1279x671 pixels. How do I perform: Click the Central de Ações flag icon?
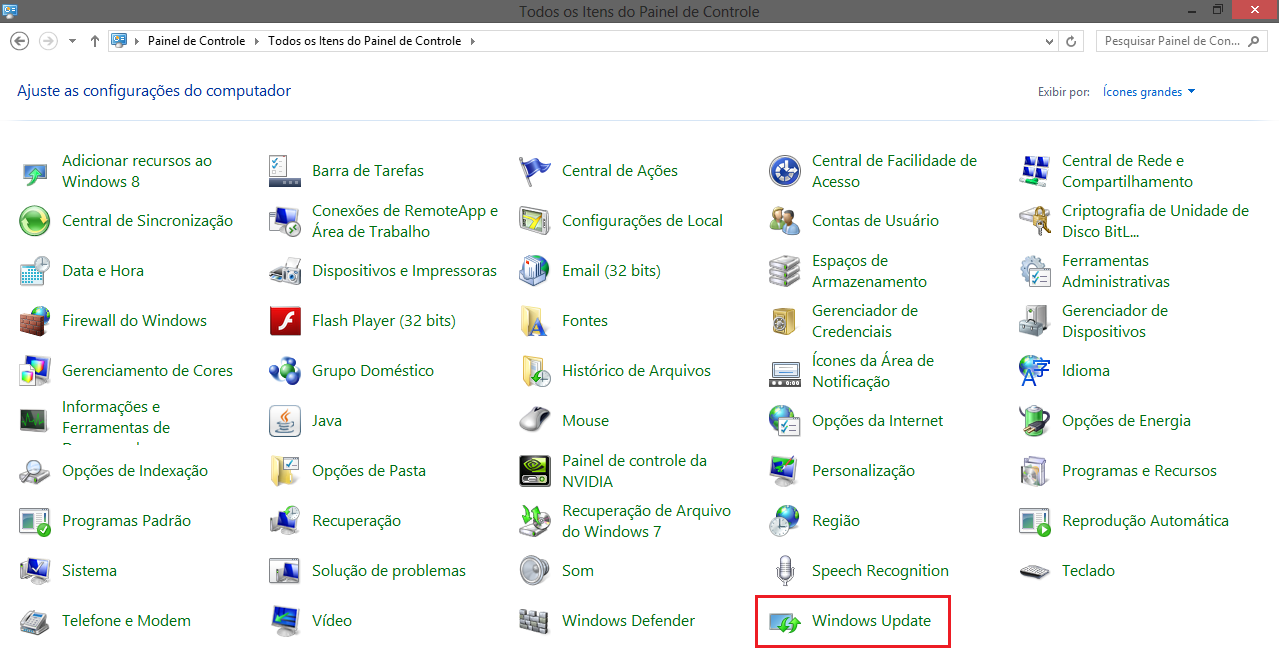pyautogui.click(x=535, y=171)
